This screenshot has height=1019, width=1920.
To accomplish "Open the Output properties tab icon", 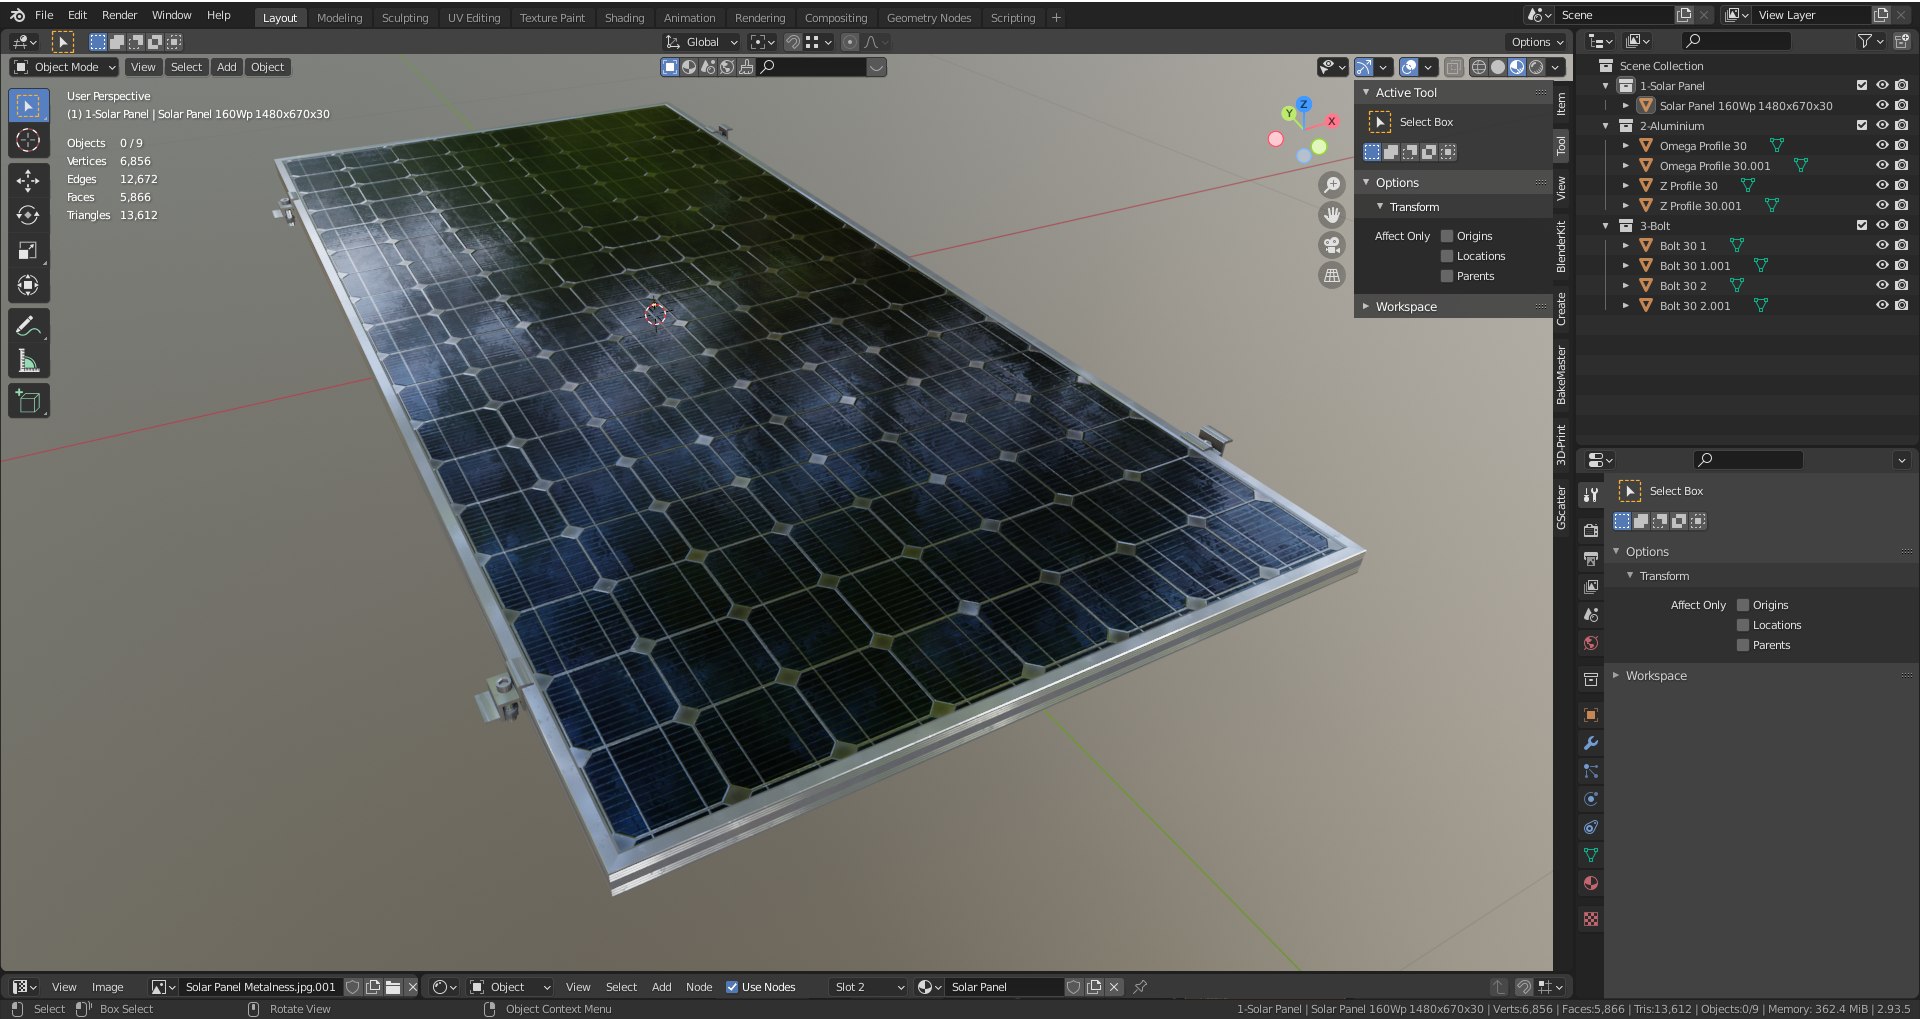I will coord(1591,558).
